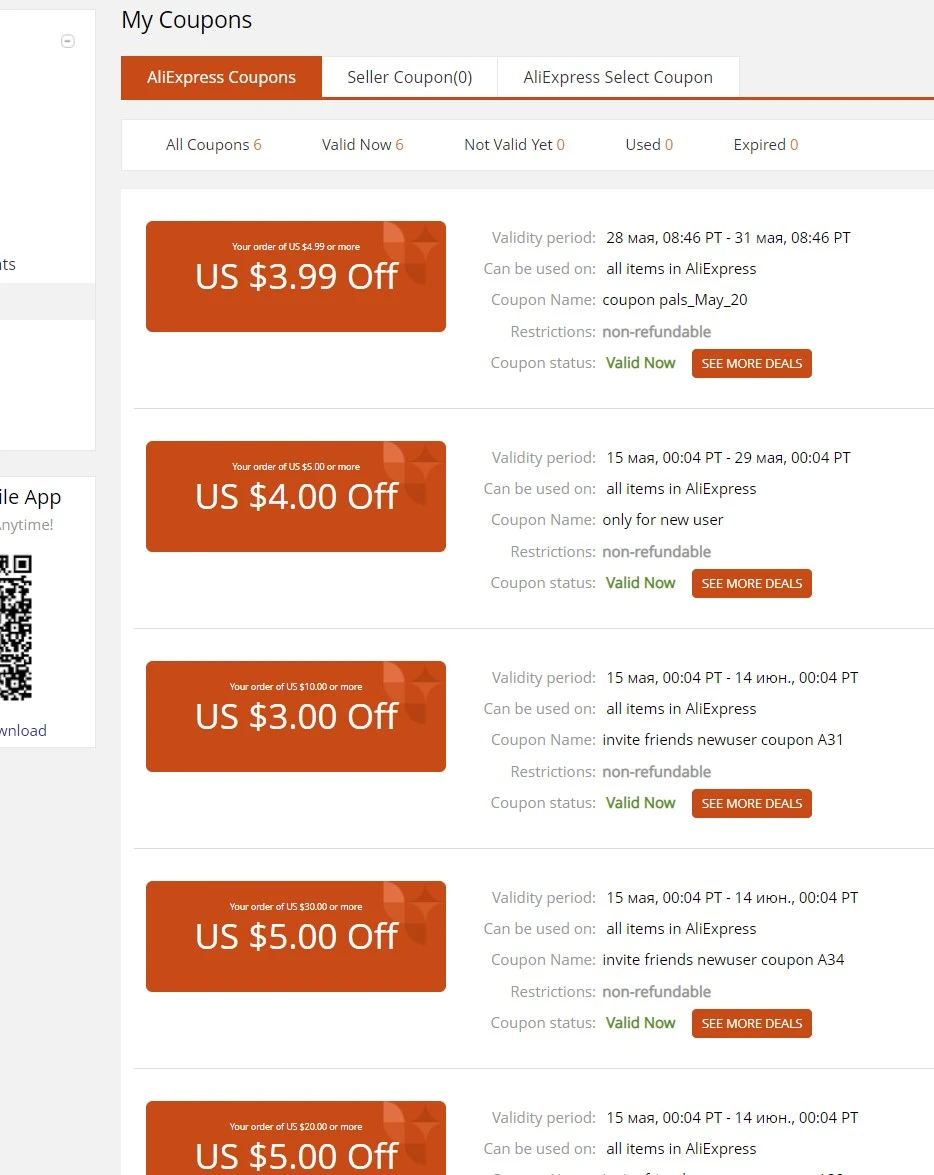Filter by All Coupons 6
The height and width of the screenshot is (1175, 934).
(x=214, y=145)
